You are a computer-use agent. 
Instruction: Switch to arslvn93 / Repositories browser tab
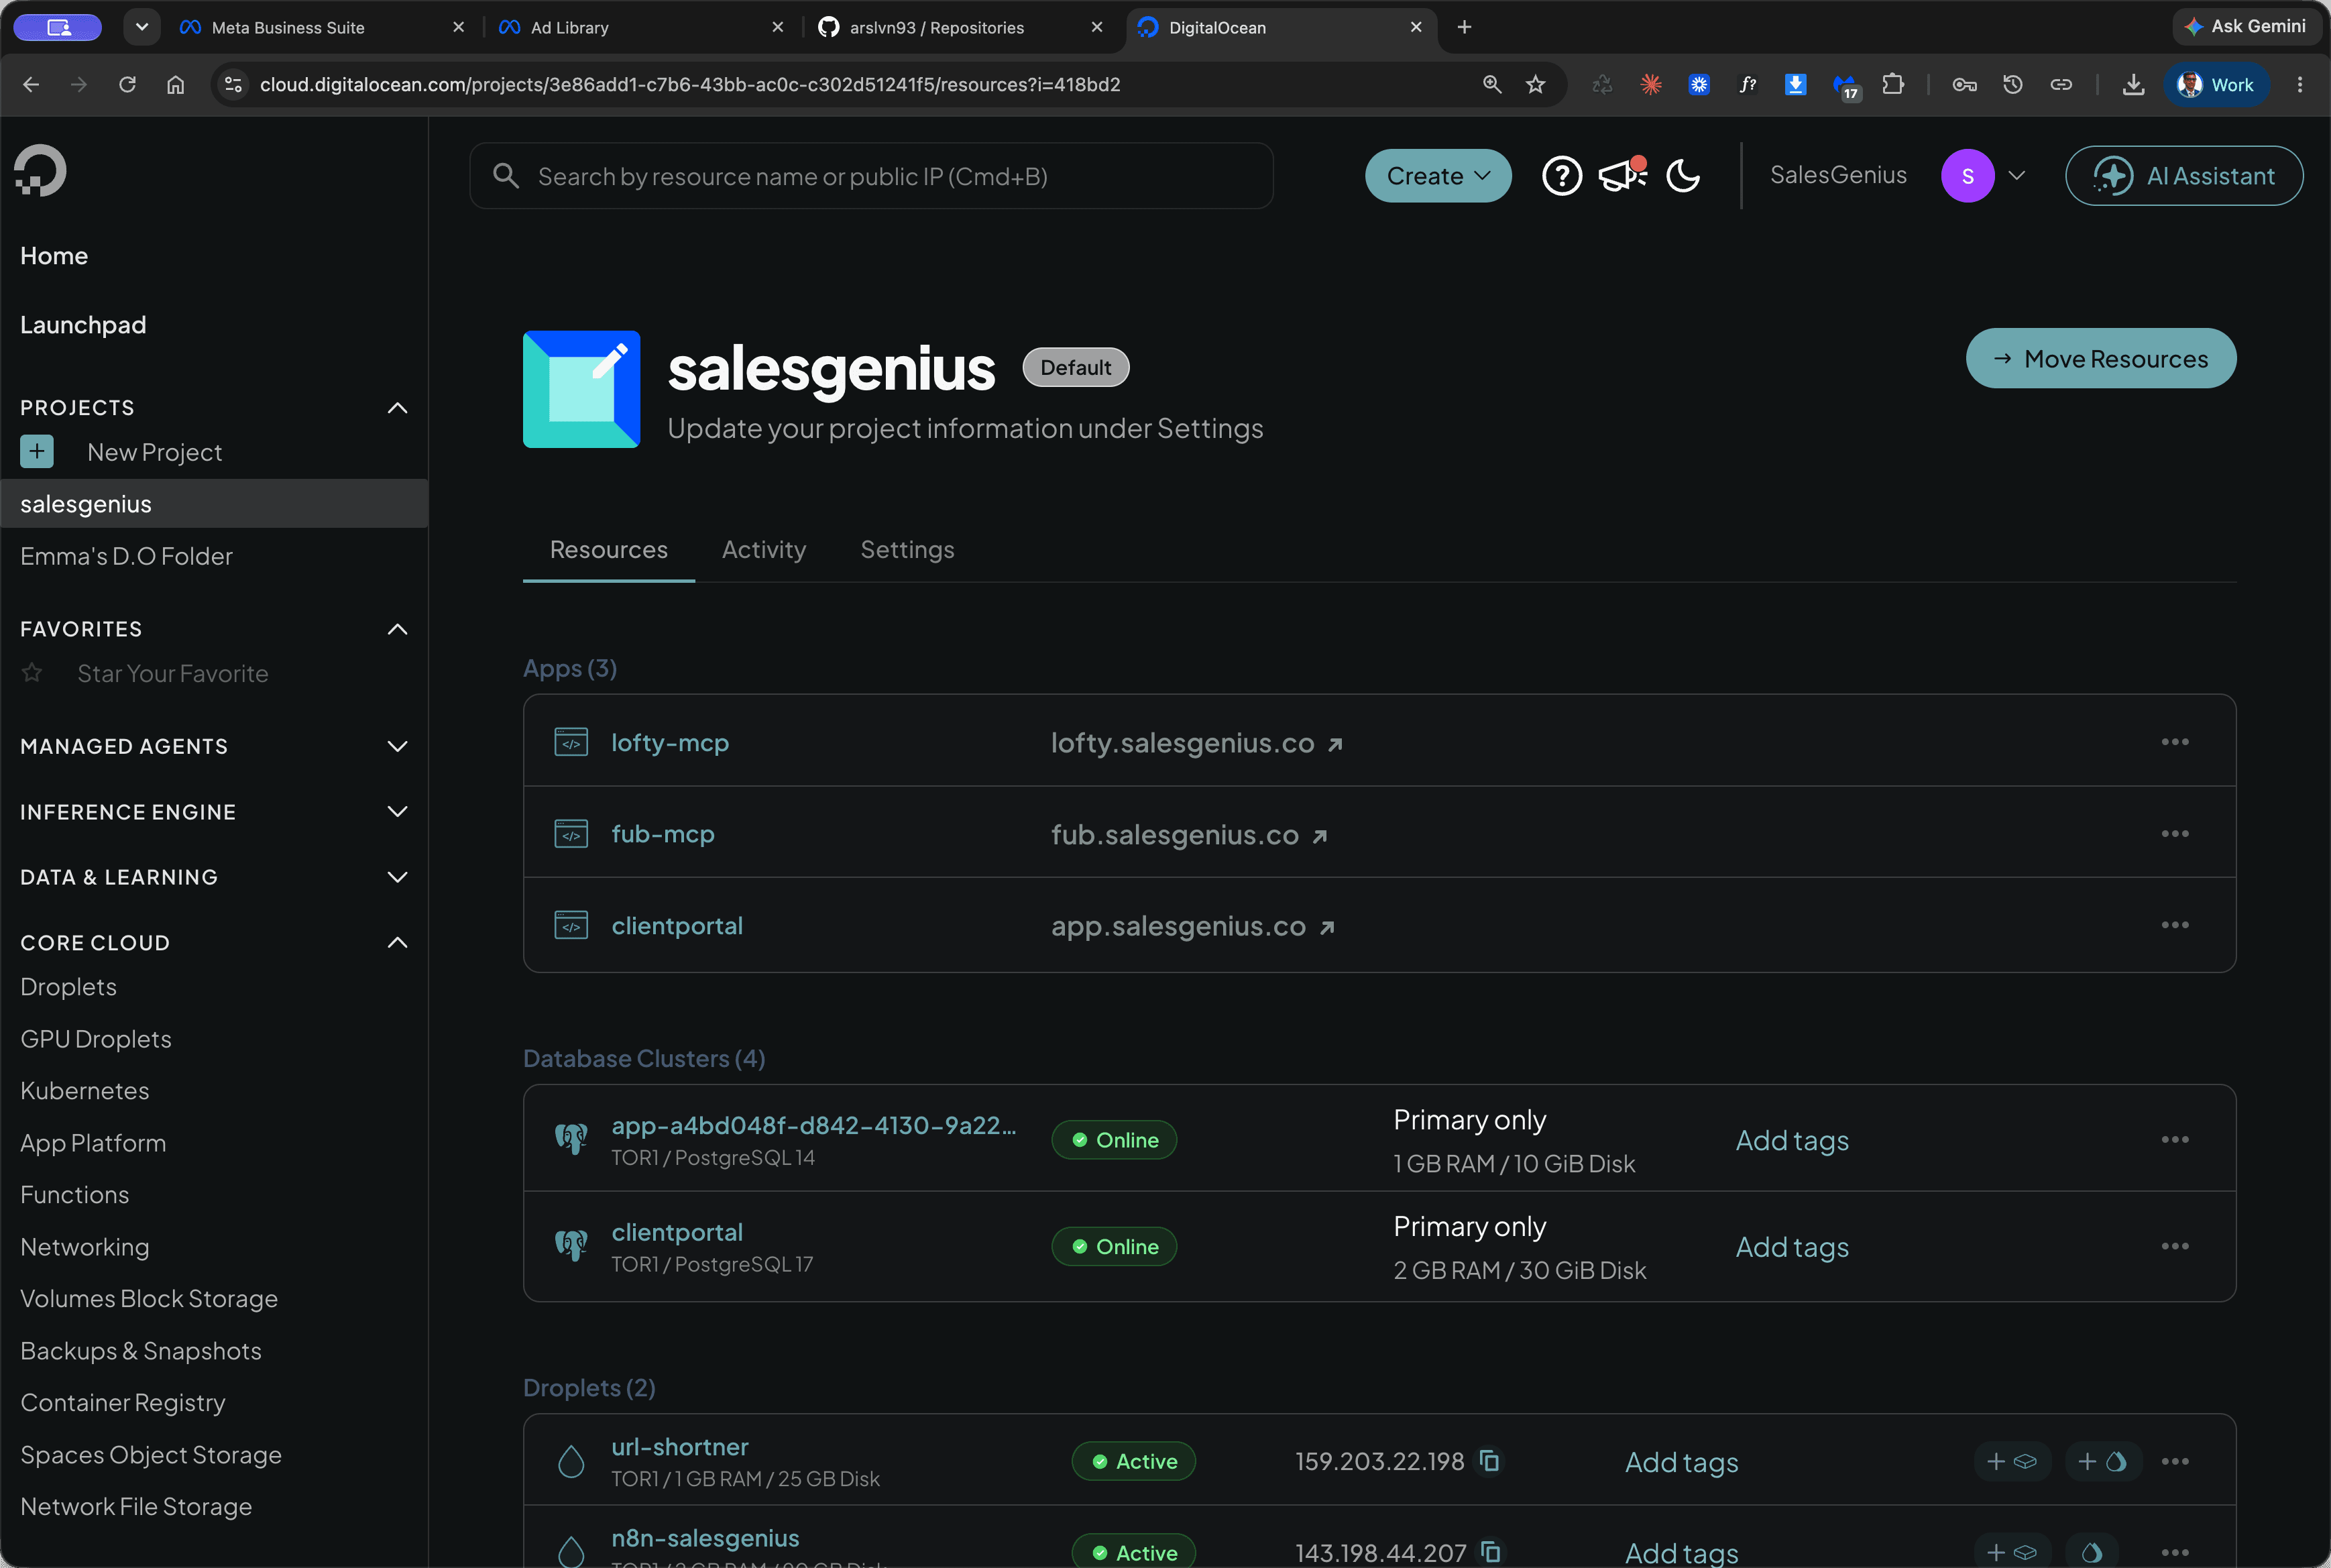(x=960, y=28)
